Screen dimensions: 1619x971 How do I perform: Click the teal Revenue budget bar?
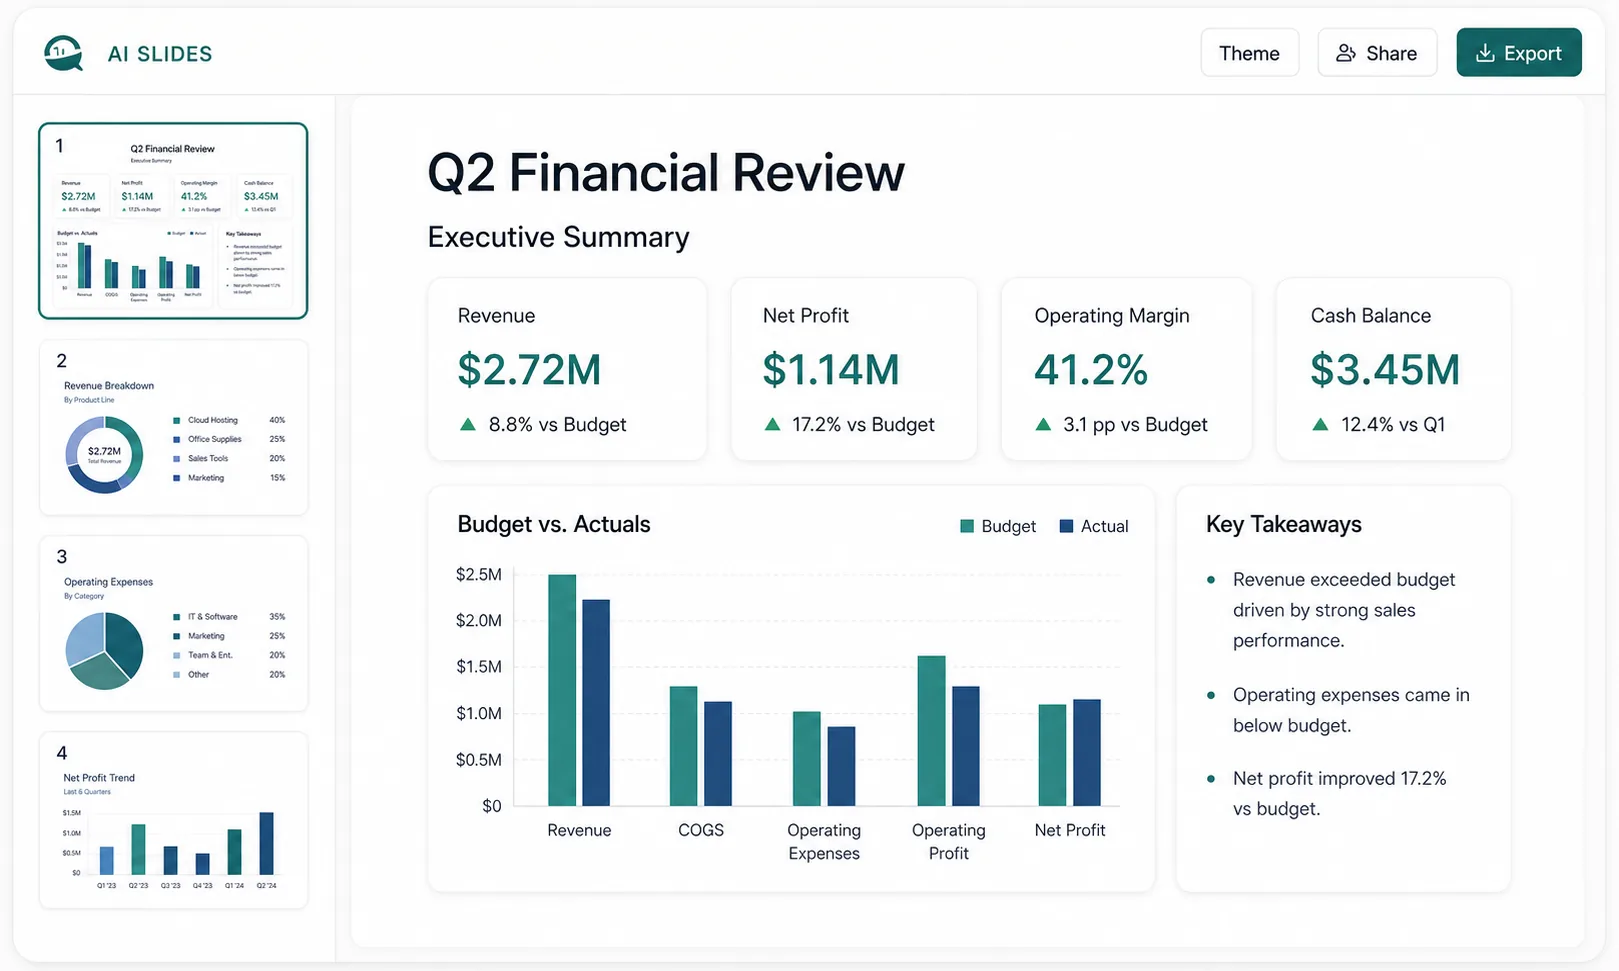562,690
